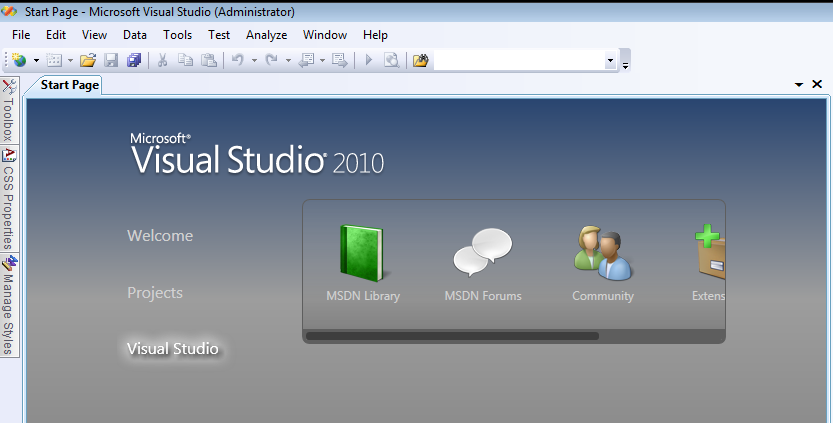Click the MSDN Forums speech bubbles icon
Screen dimensions: 833x423
coord(482,253)
